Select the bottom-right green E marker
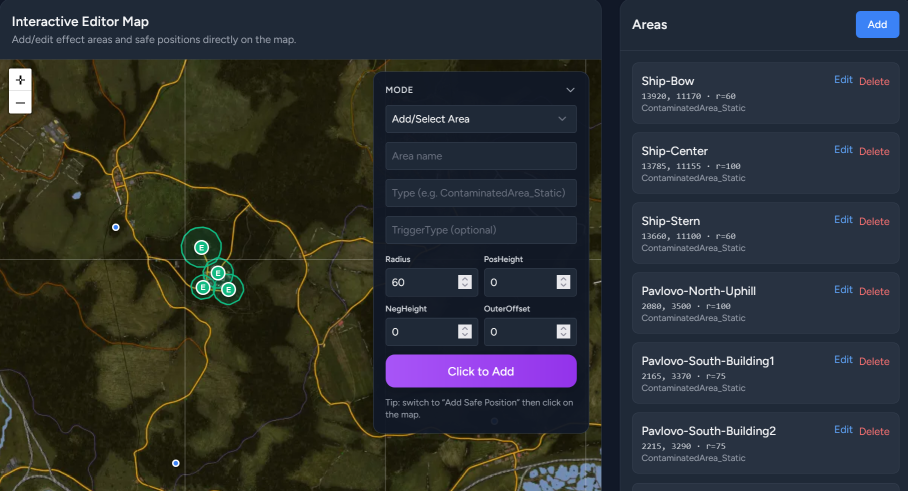This screenshot has height=491, width=908. coord(229,289)
